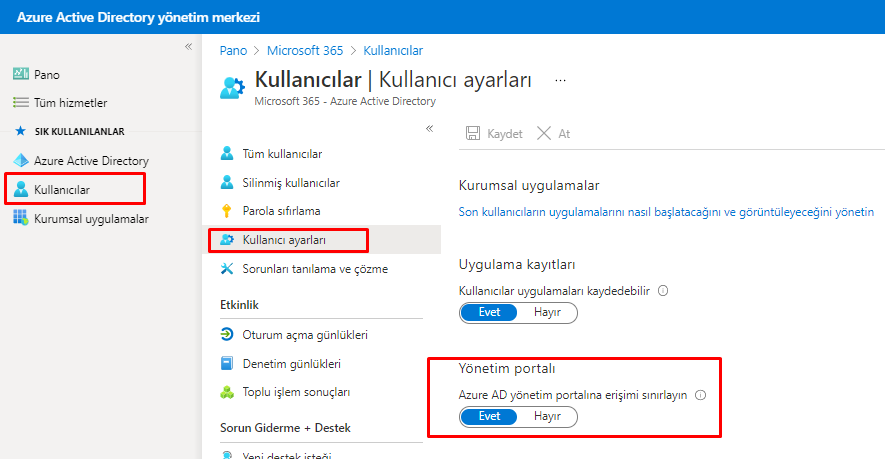This screenshot has height=459, width=885.
Task: Click the Kurumsal uygulamalar grid icon
Action: [21, 218]
